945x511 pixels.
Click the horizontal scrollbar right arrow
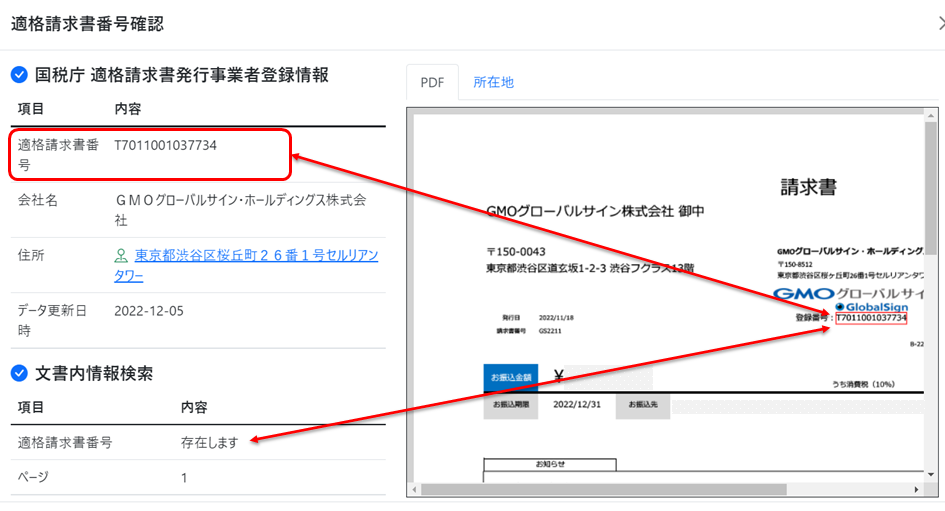coord(917,489)
